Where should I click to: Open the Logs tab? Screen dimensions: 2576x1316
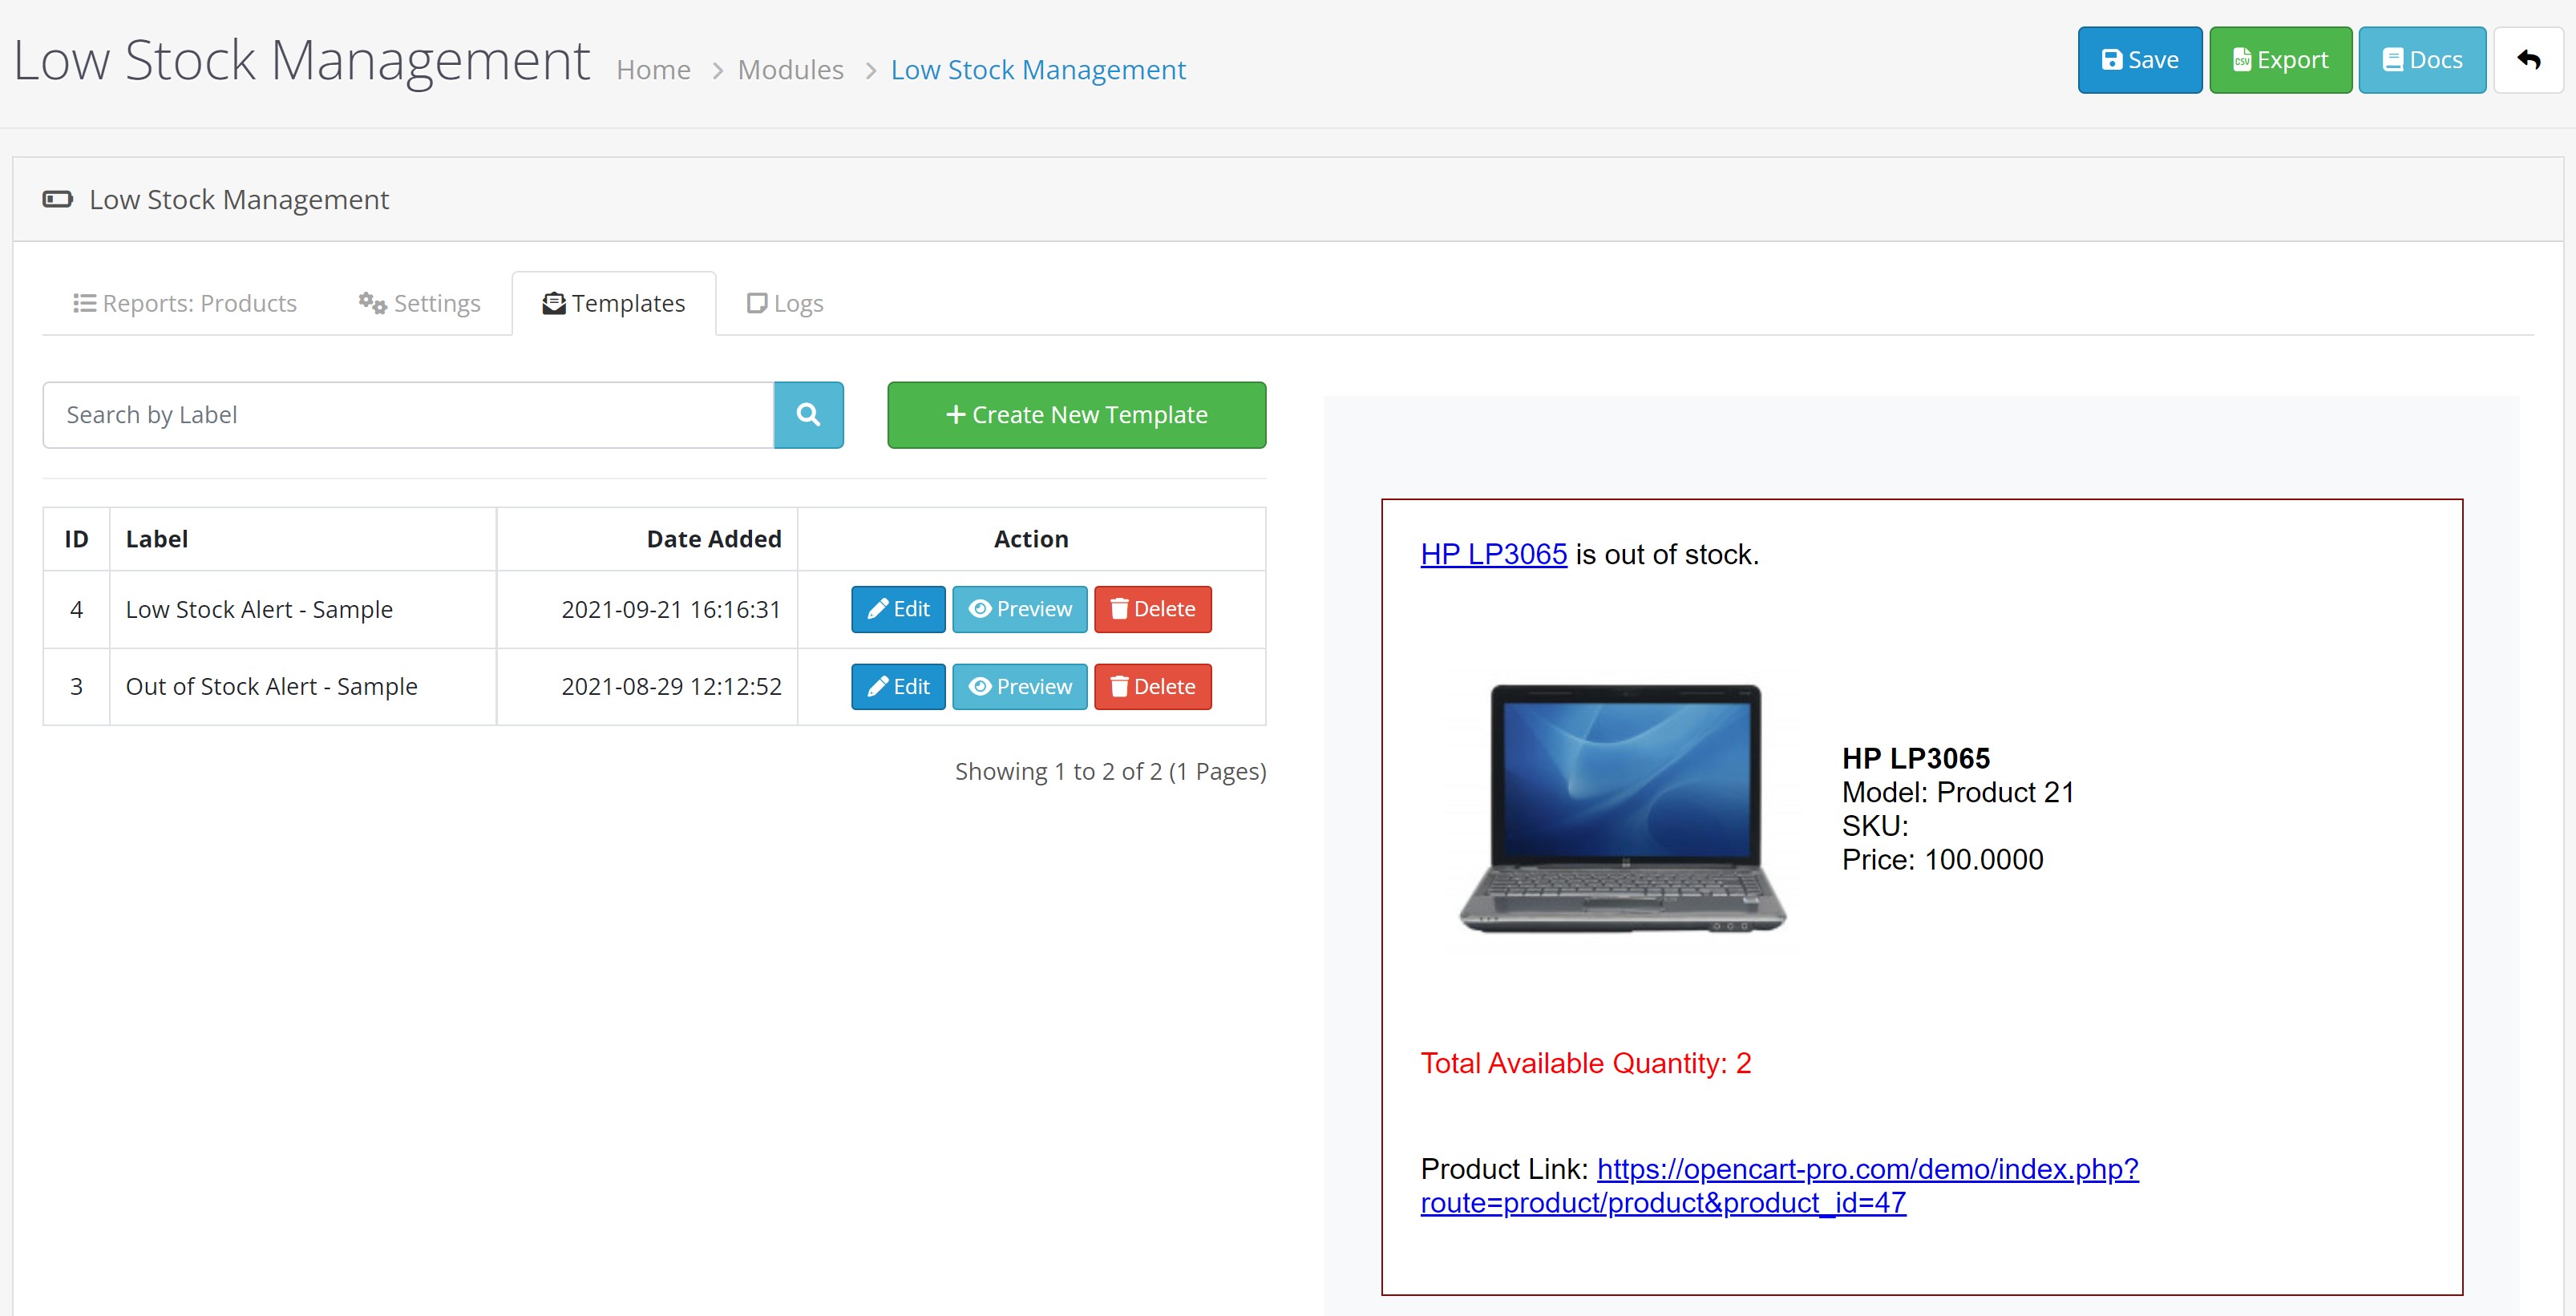pyautogui.click(x=785, y=303)
